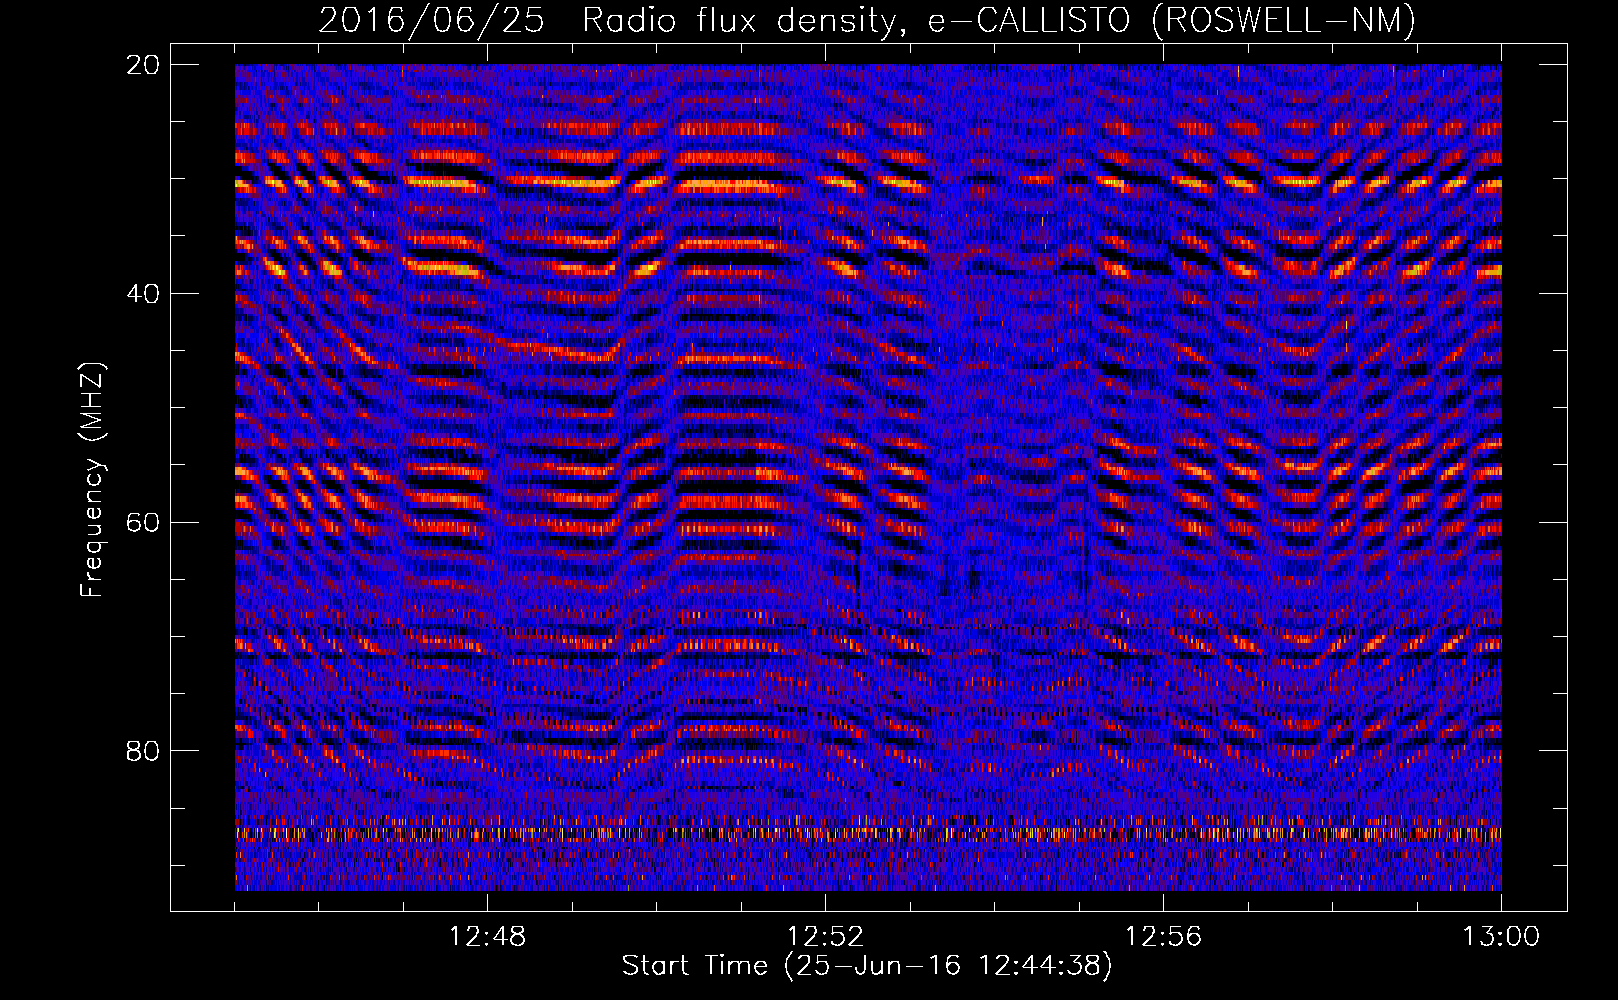Viewport: 1618px width, 1000px height.
Task: Click the 80 frequency tick label
Action: (x=144, y=751)
